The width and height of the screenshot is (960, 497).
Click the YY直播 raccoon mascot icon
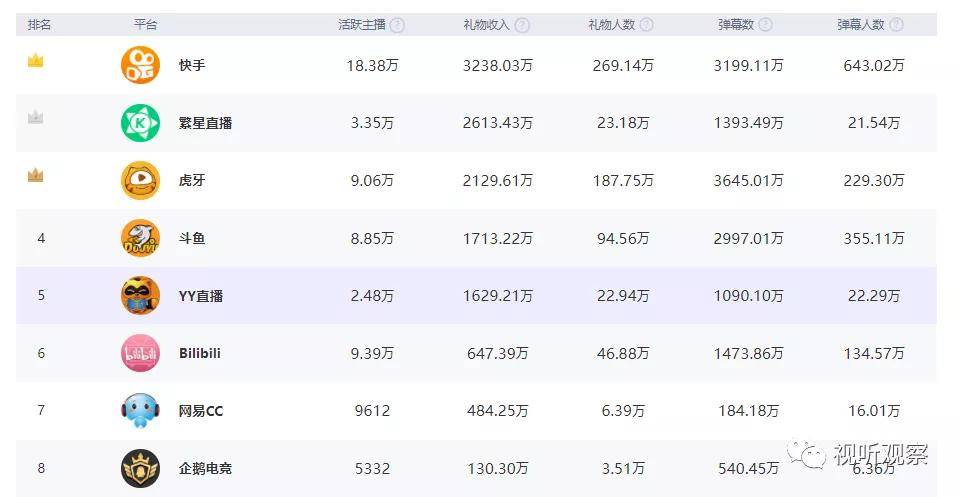(140, 296)
